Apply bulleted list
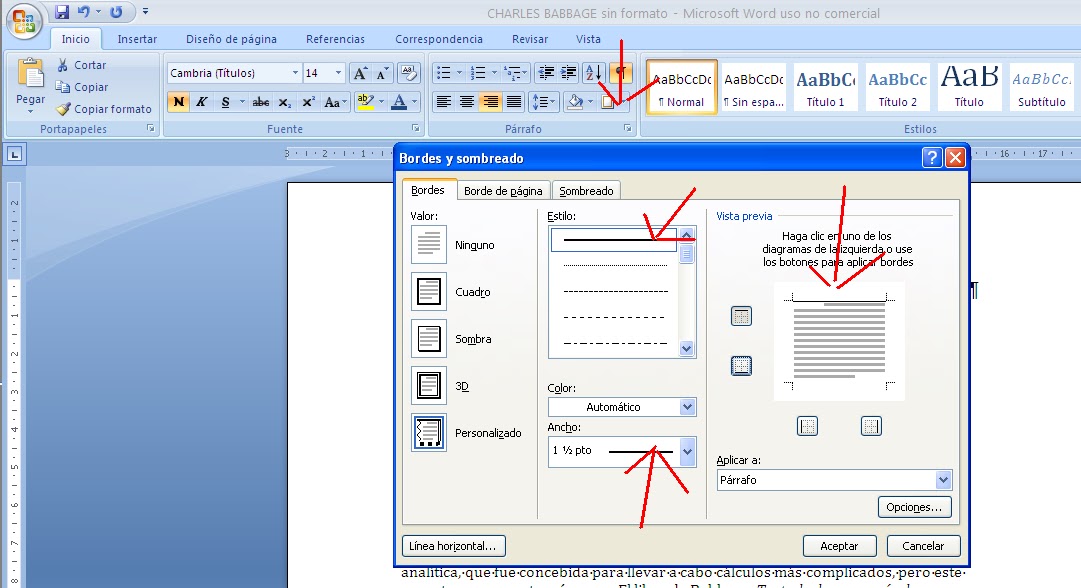Image resolution: width=1081 pixels, height=588 pixels. tap(444, 73)
